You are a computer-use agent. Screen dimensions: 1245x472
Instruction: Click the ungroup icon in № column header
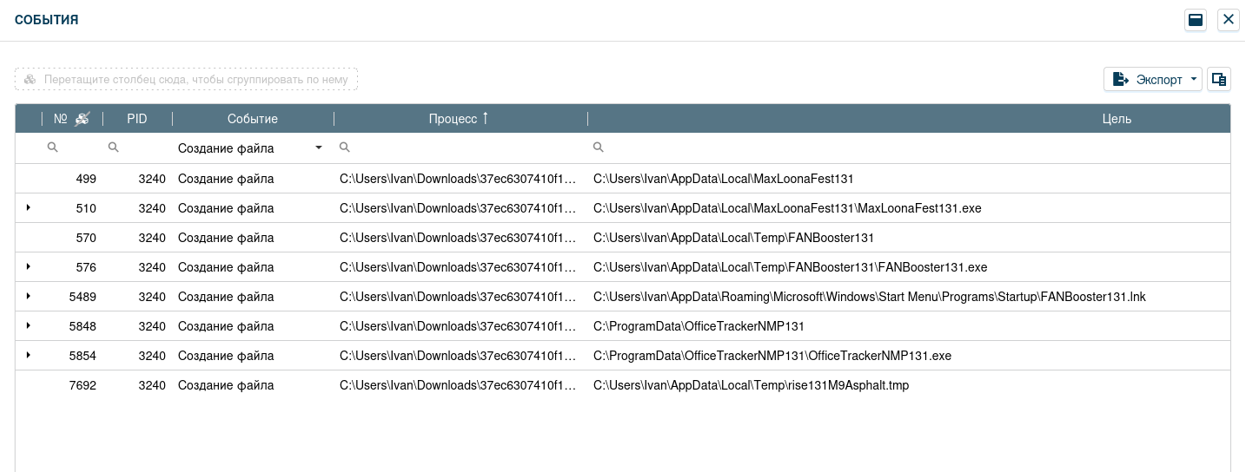pos(82,119)
